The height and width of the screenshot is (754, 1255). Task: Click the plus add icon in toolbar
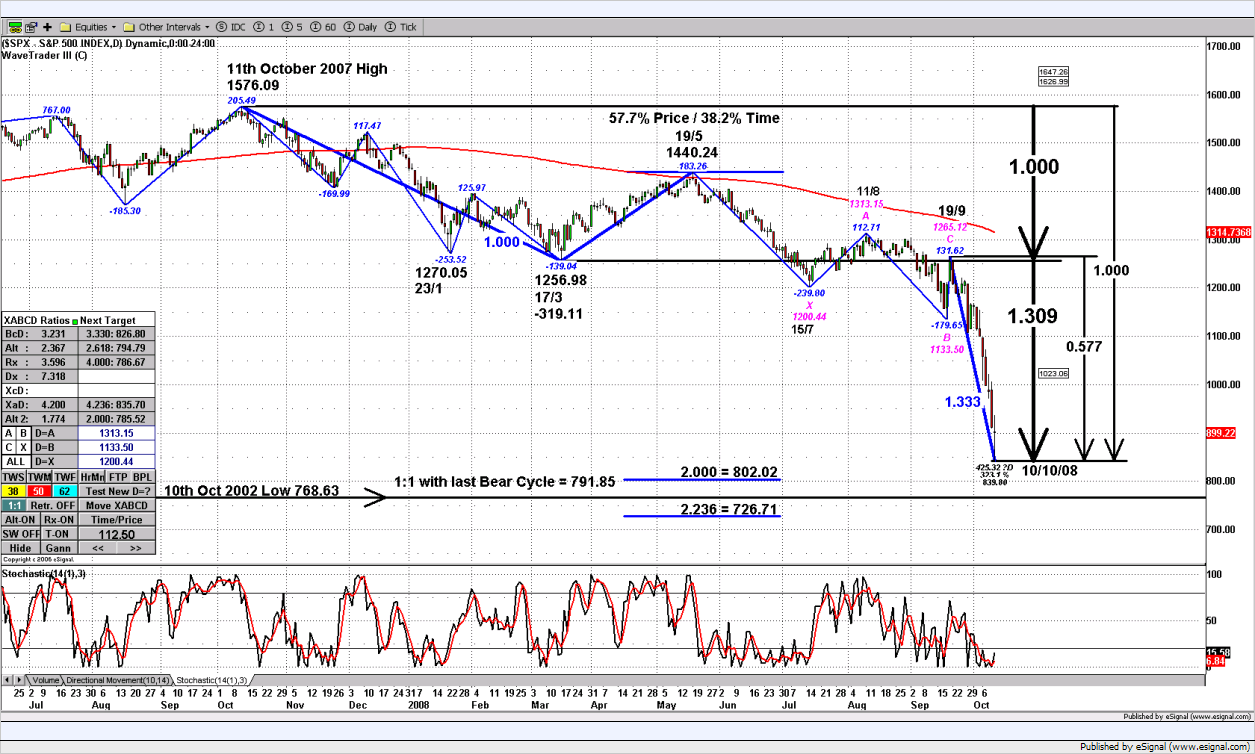coord(47,27)
